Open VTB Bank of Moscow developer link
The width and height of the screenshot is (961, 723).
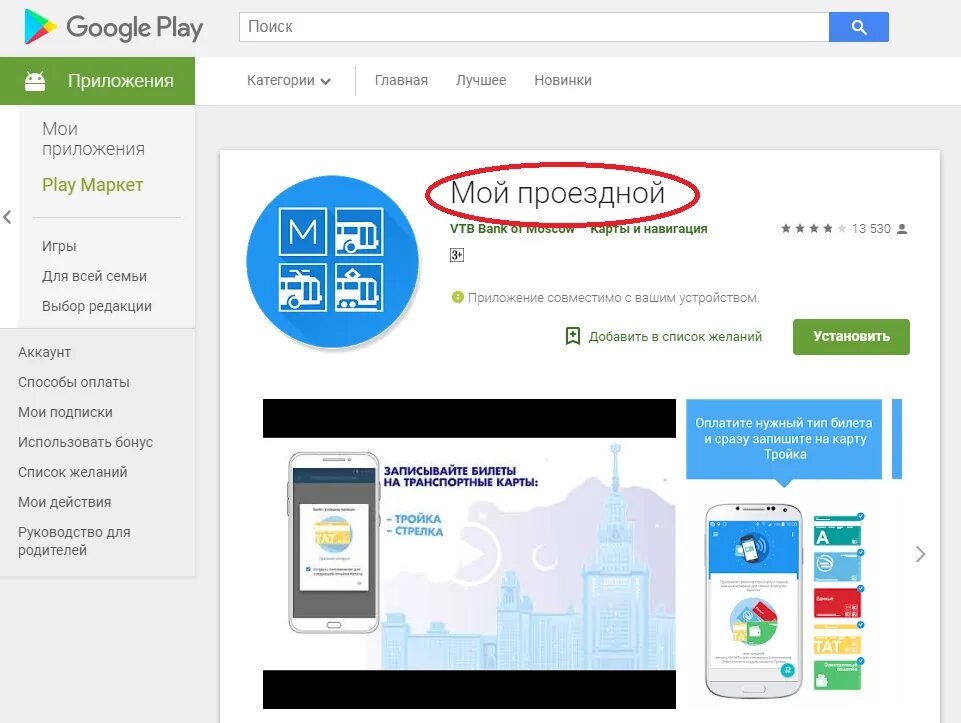pos(512,229)
